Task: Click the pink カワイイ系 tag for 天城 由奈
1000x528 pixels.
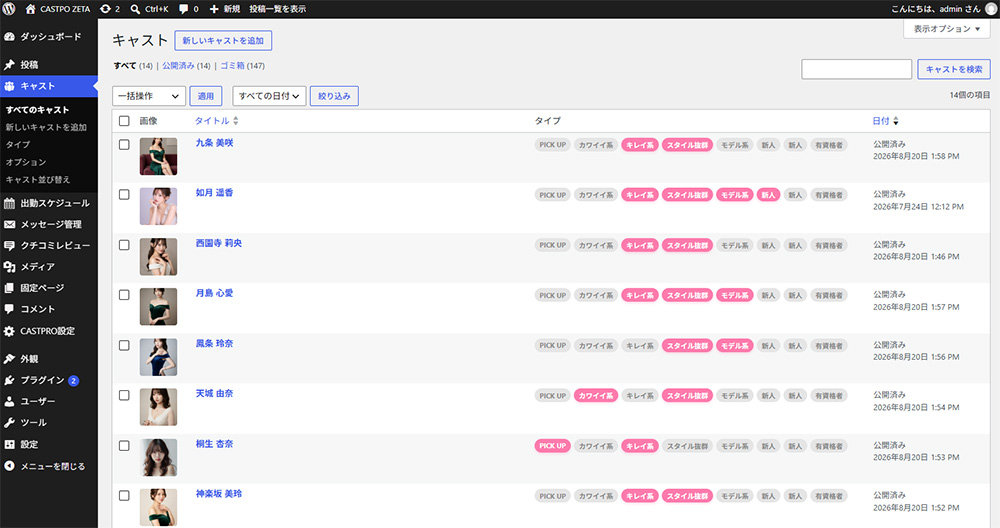Action: [596, 395]
